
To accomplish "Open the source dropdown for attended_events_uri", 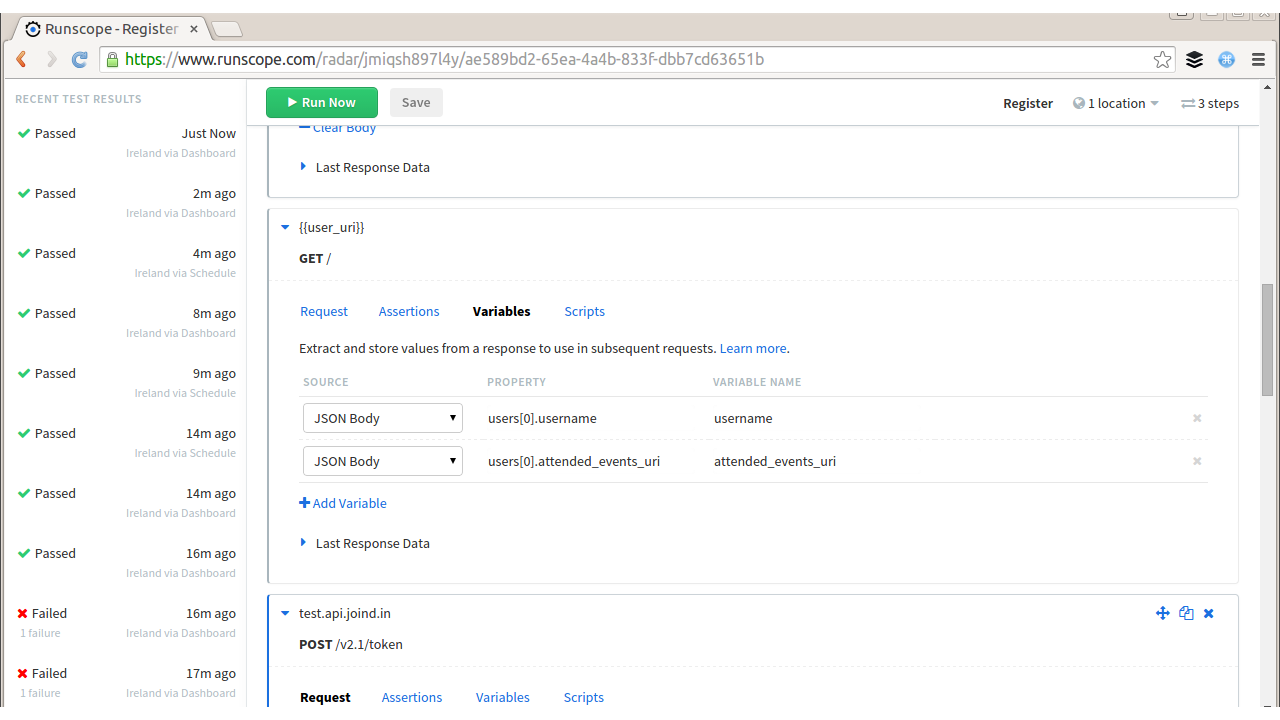I will coord(382,461).
